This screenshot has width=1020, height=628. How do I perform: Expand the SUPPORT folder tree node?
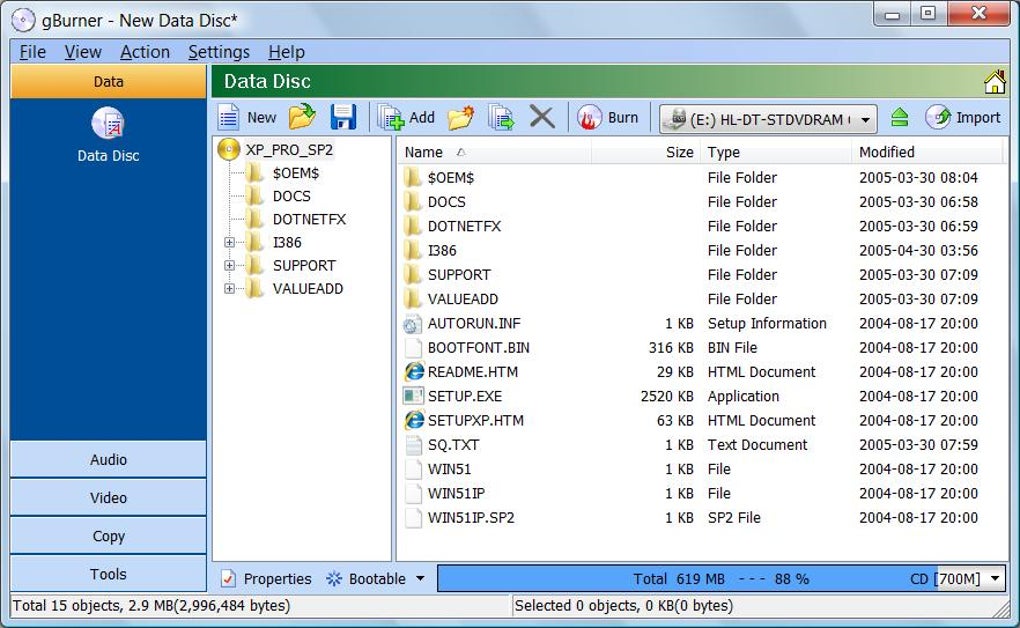[229, 266]
